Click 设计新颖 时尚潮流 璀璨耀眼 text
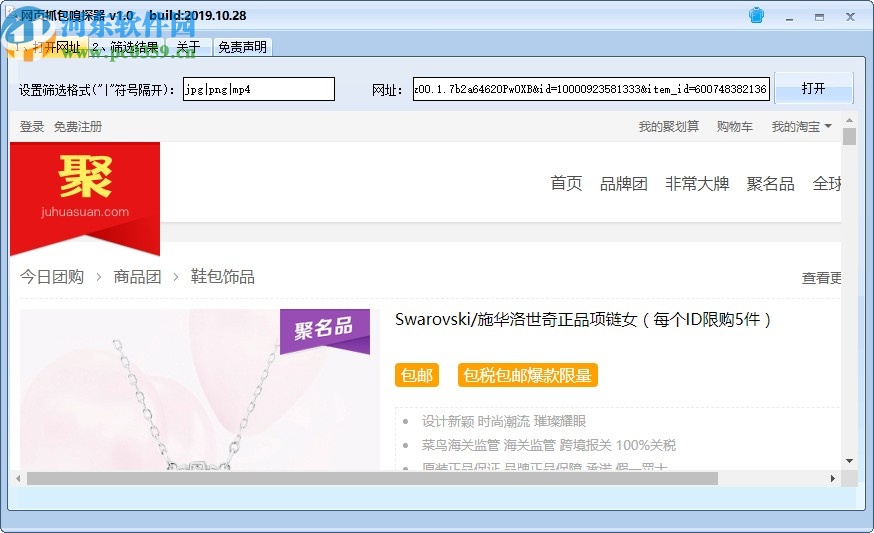The width and height of the screenshot is (874, 533). (x=504, y=421)
